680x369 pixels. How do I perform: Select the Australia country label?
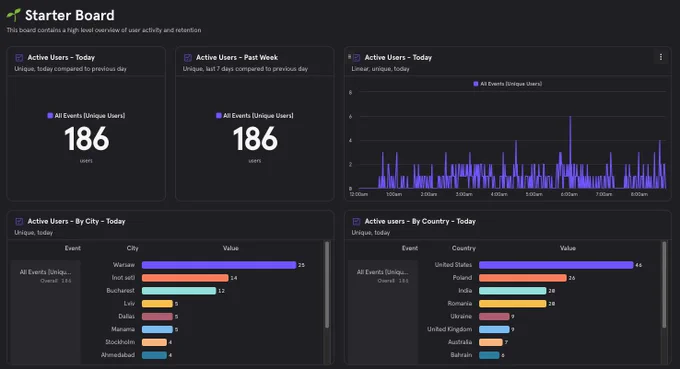click(x=460, y=342)
